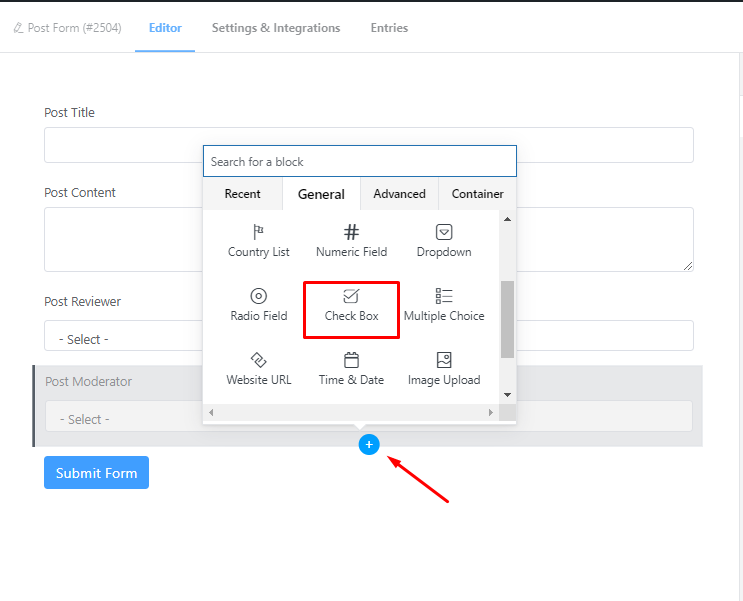This screenshot has width=743, height=601.
Task: Insert the Time & Date block
Action: point(351,369)
